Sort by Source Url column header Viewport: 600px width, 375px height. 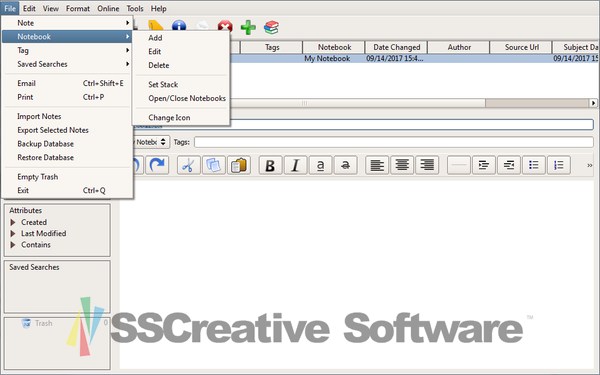click(521, 47)
